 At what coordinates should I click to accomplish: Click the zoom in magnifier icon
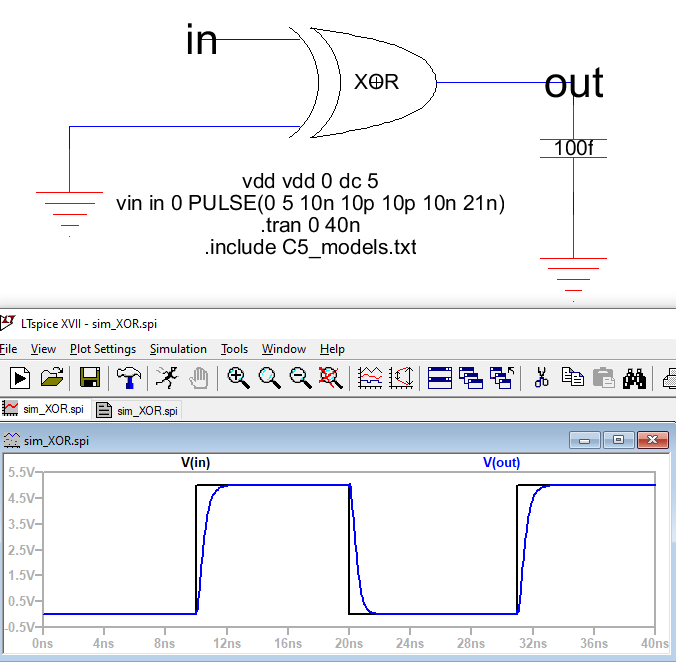pyautogui.click(x=238, y=377)
